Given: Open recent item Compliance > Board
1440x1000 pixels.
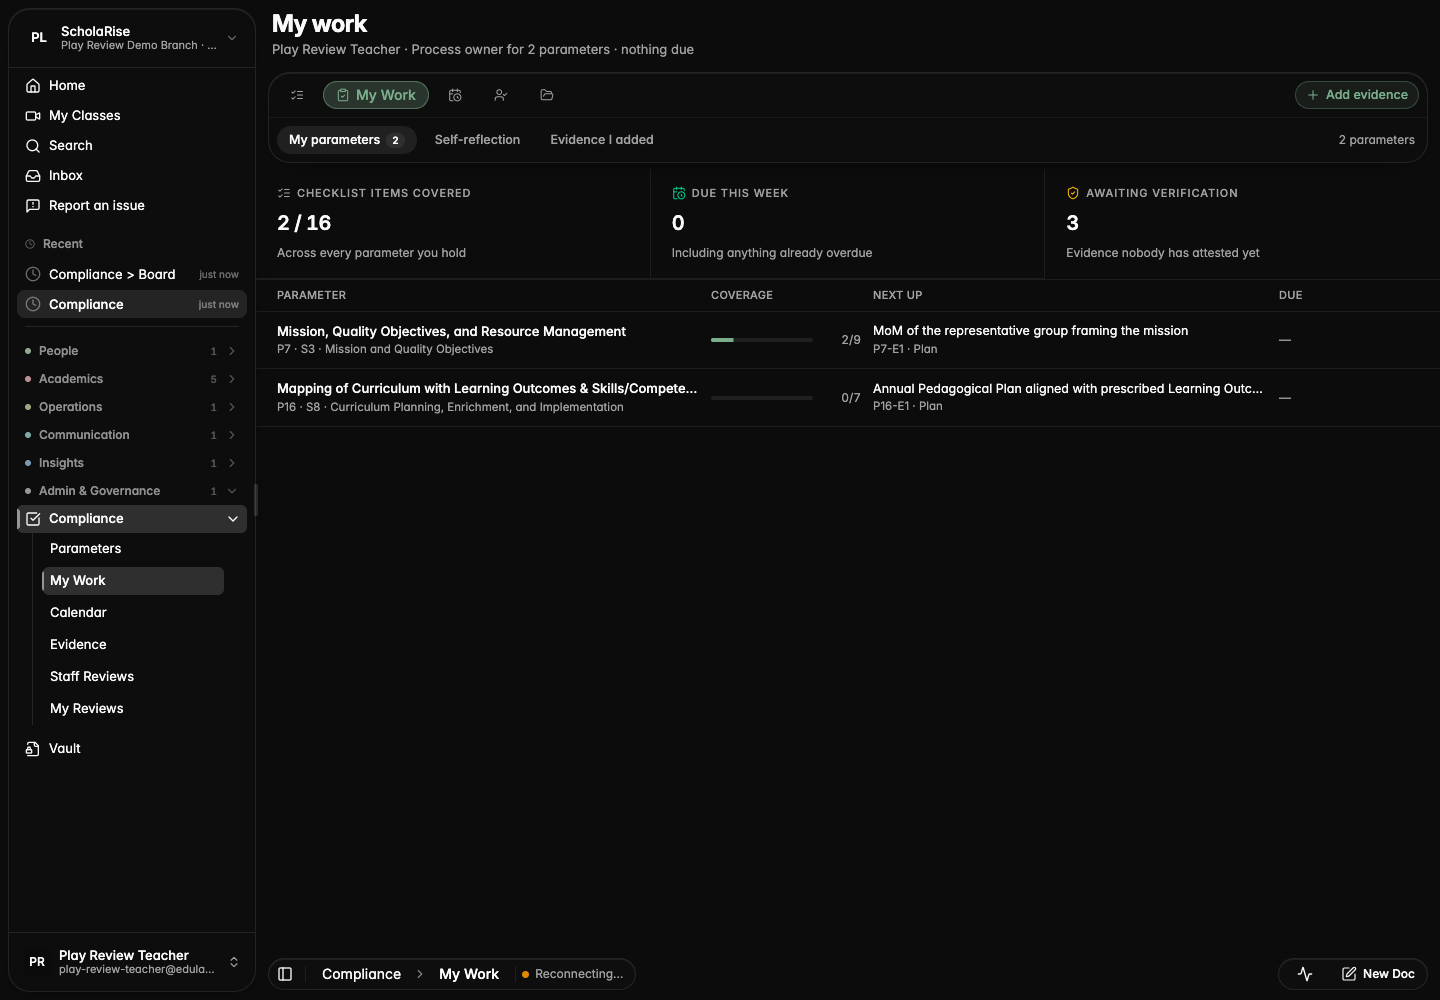Looking at the screenshot, I should [132, 275].
